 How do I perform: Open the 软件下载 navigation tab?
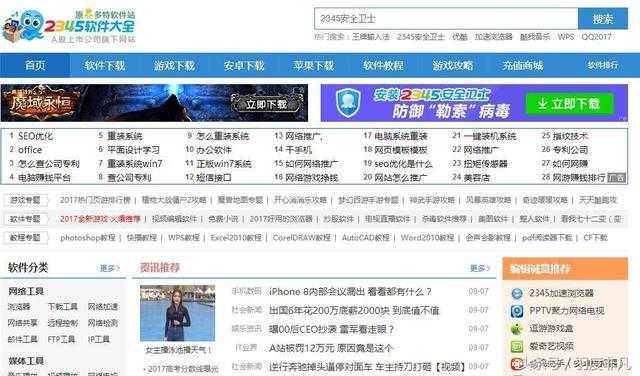[104, 65]
